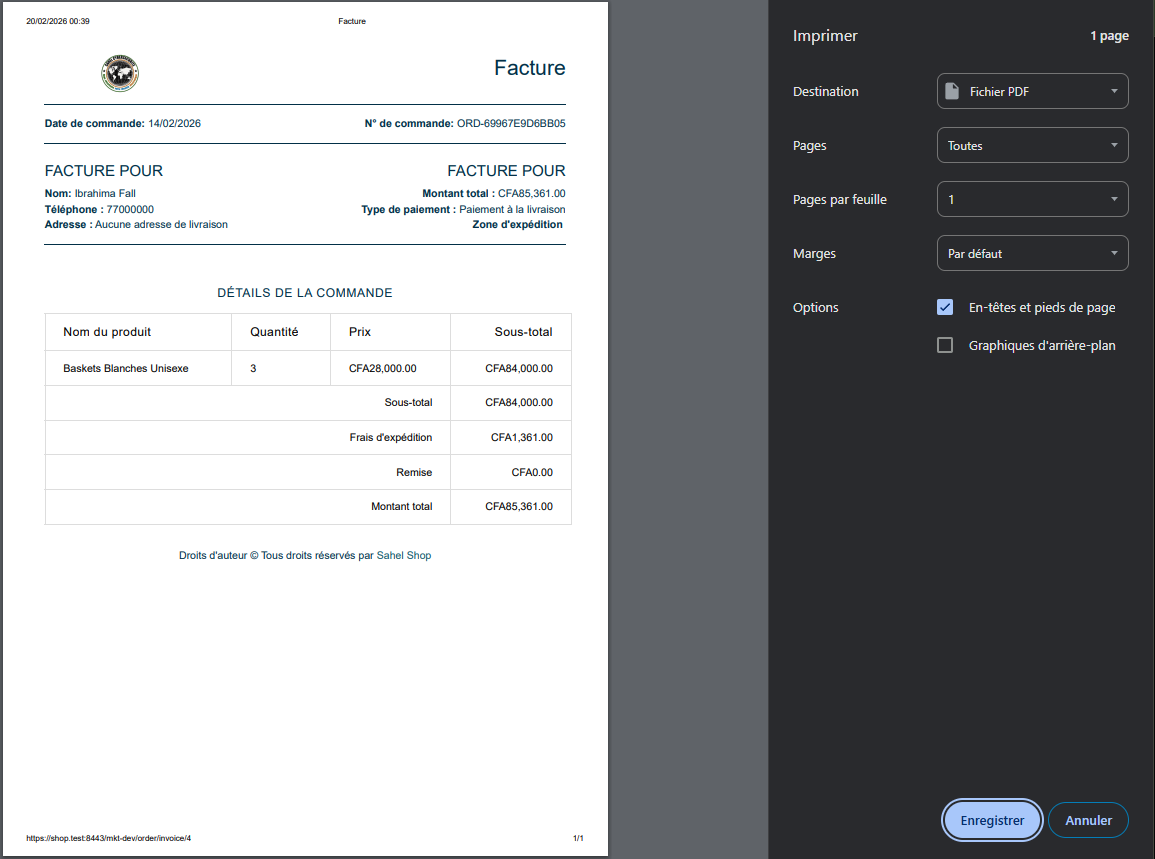
Task: Click the shop logo on the invoice
Action: [120, 73]
